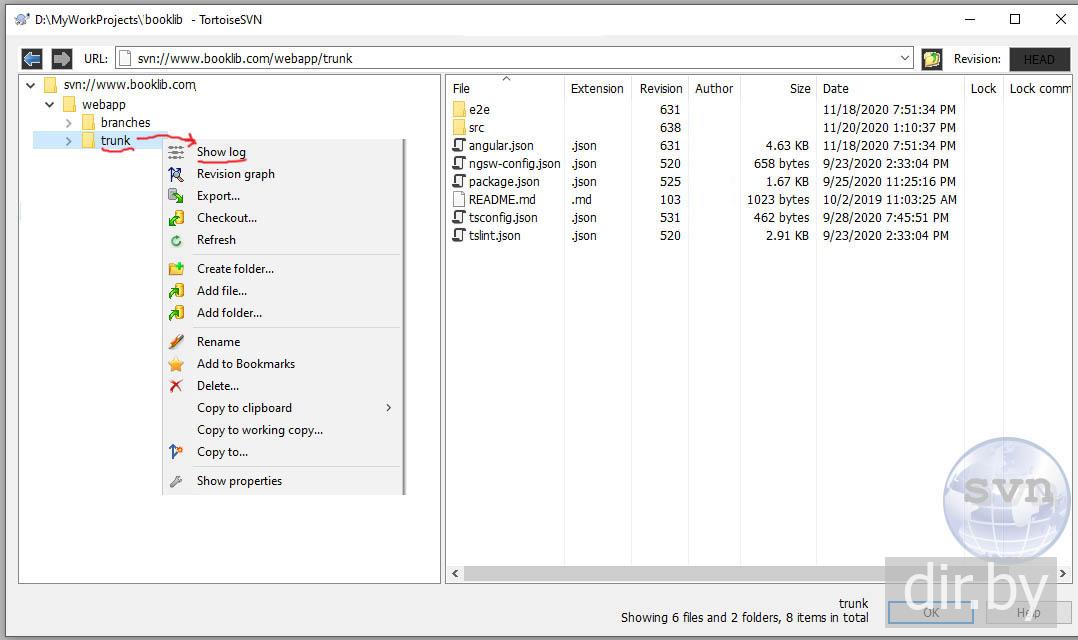This screenshot has width=1078, height=640.
Task: Click the horizontal scrollbar in file list
Action: (x=700, y=574)
